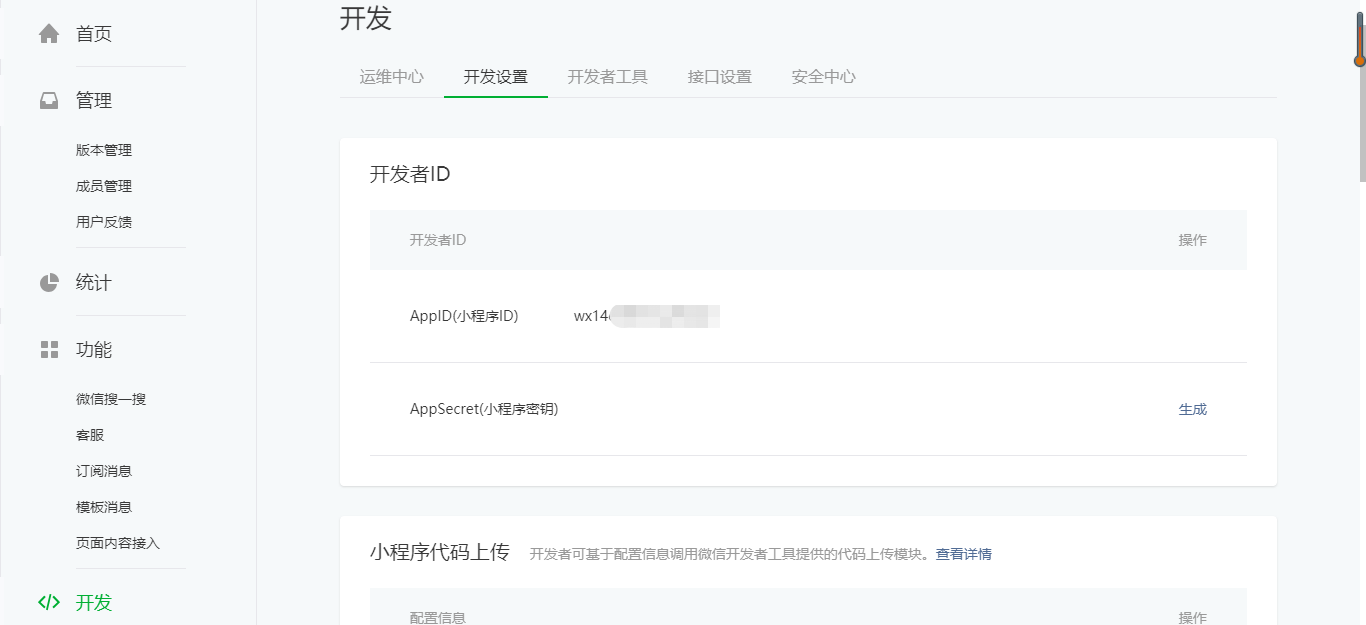1366x625 pixels.
Task: Open the 客服 menu item
Action: (90, 435)
